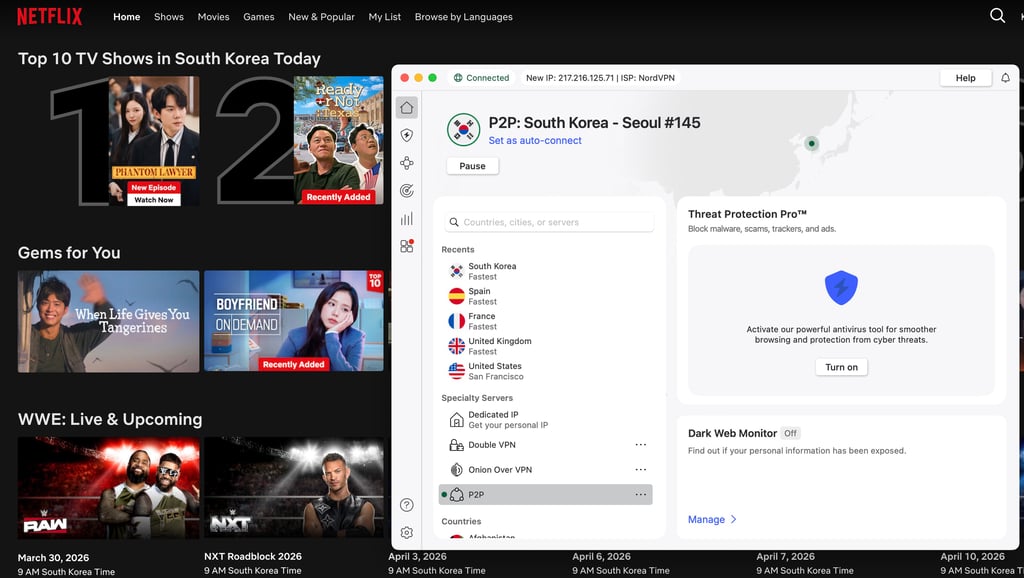Click the blue Threat Protection shield graphic

point(841,288)
